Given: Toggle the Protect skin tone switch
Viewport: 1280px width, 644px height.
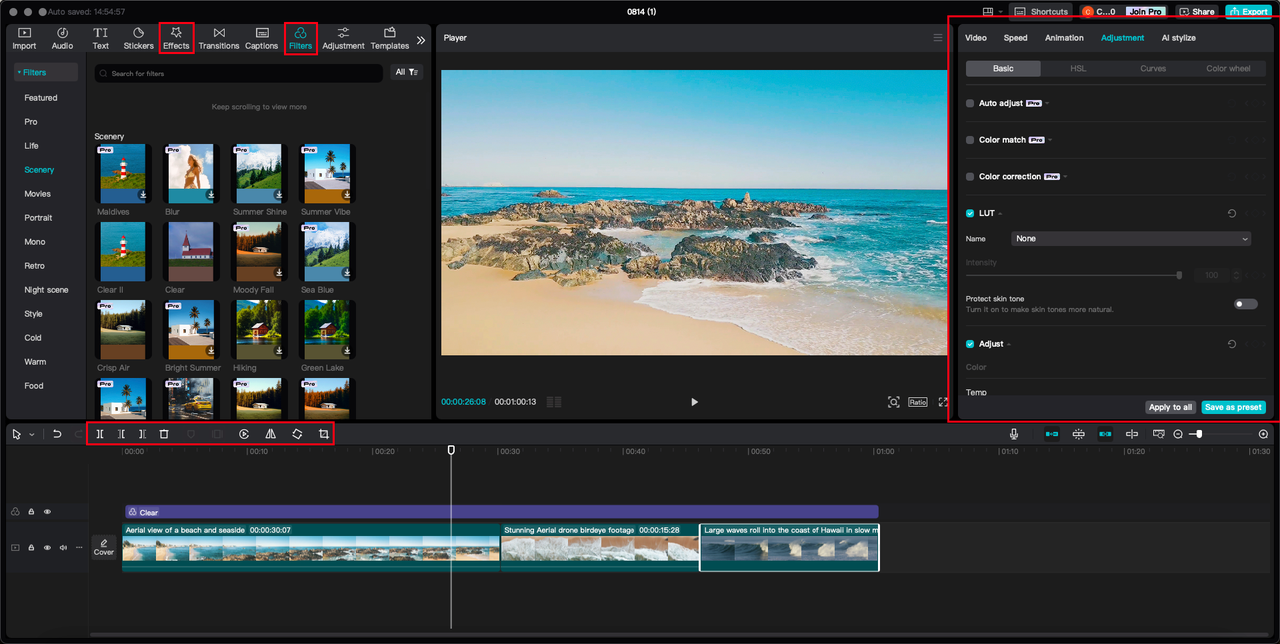Looking at the screenshot, I should [1245, 304].
